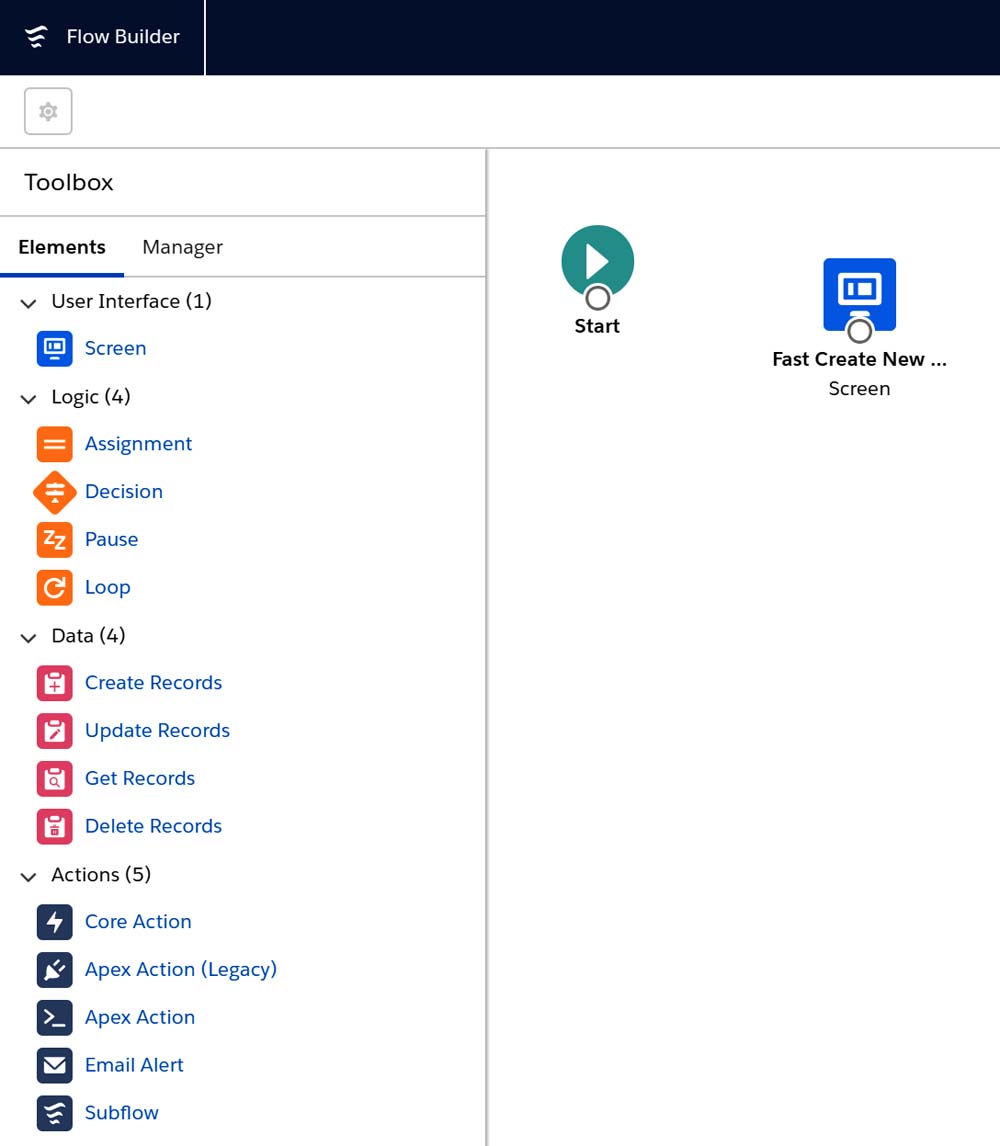The height and width of the screenshot is (1146, 1000).
Task: Click the Loop element icon
Action: point(54,588)
